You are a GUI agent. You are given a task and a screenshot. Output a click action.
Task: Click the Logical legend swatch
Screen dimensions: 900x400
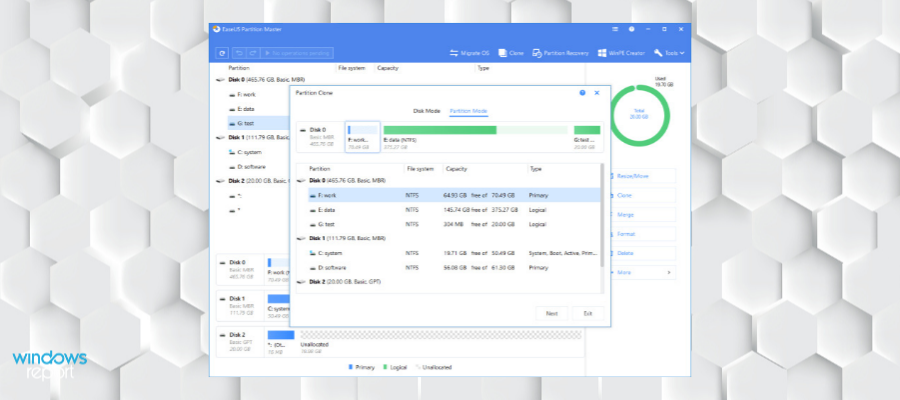(385, 367)
